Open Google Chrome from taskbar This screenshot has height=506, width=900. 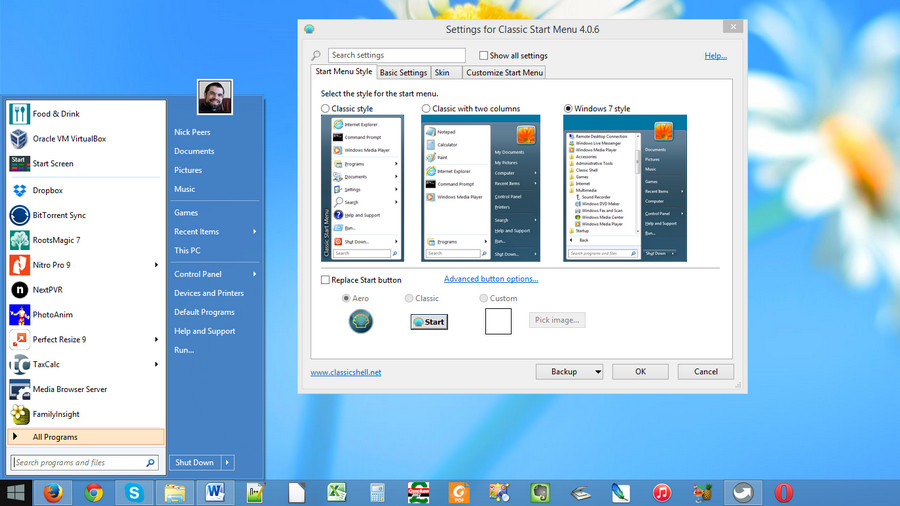[94, 493]
